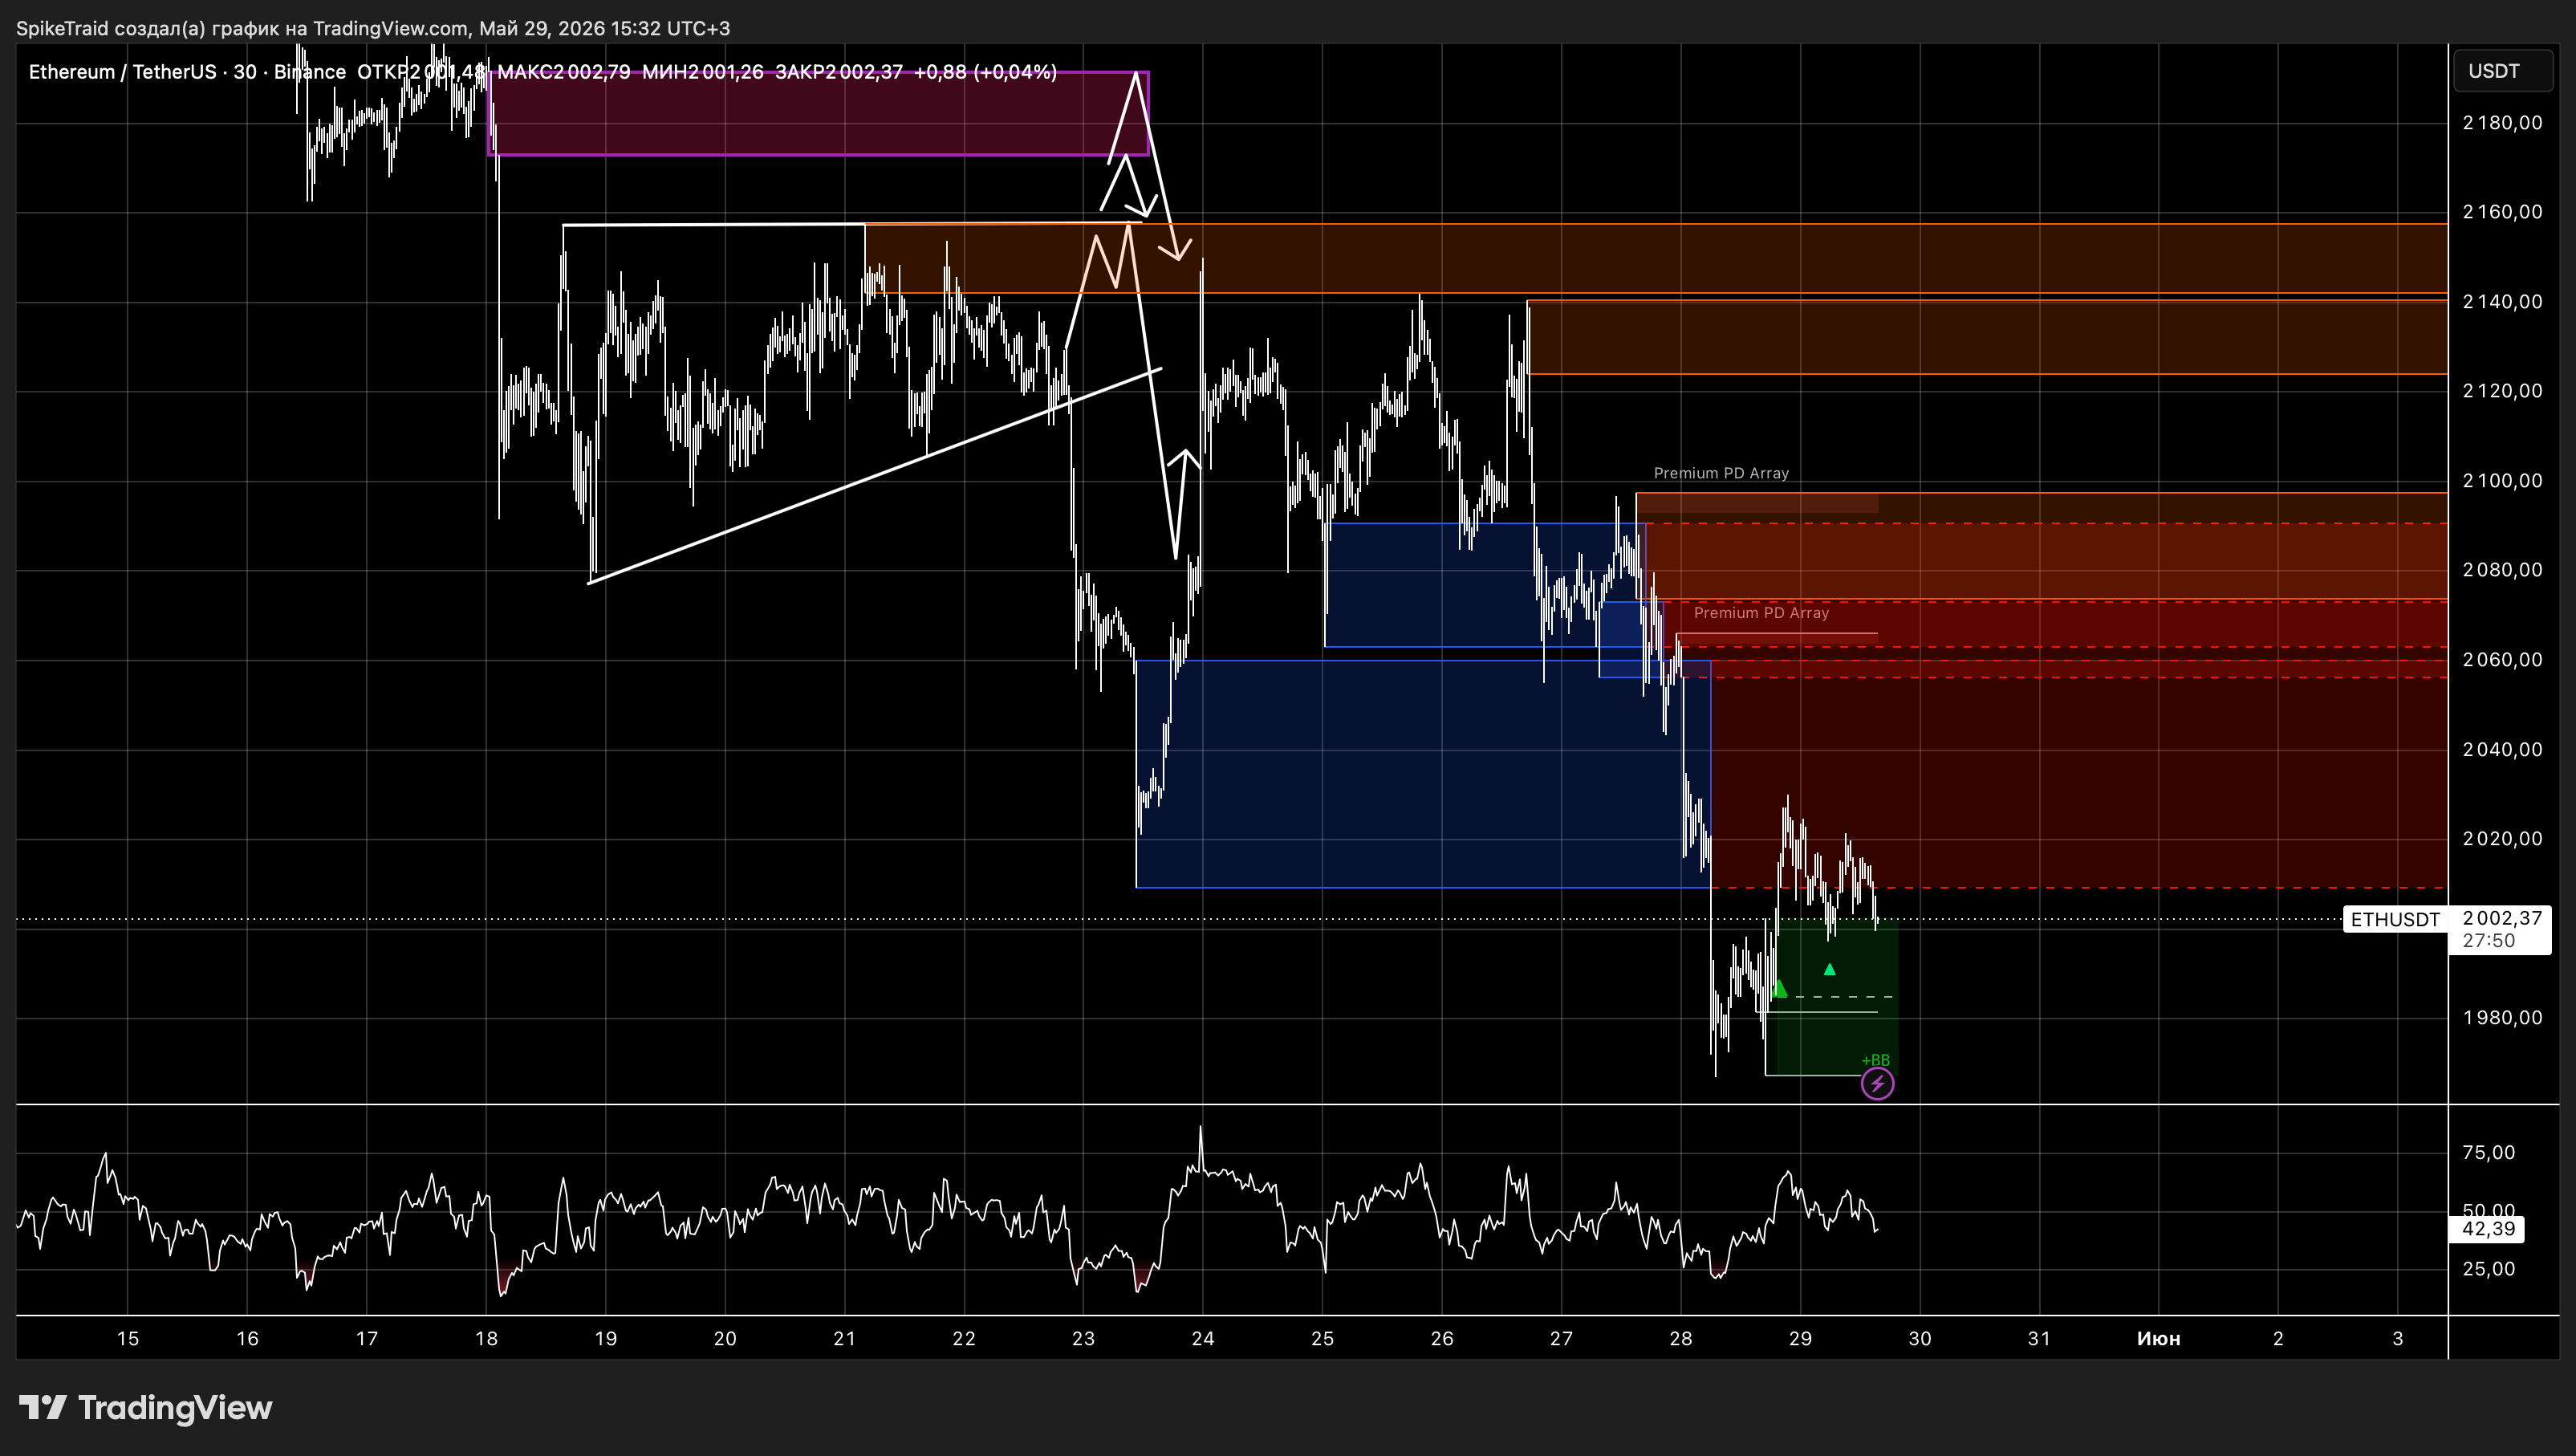Click the ETHUSDT price label
The height and width of the screenshot is (1456, 2576).
pyautogui.click(x=2395, y=919)
